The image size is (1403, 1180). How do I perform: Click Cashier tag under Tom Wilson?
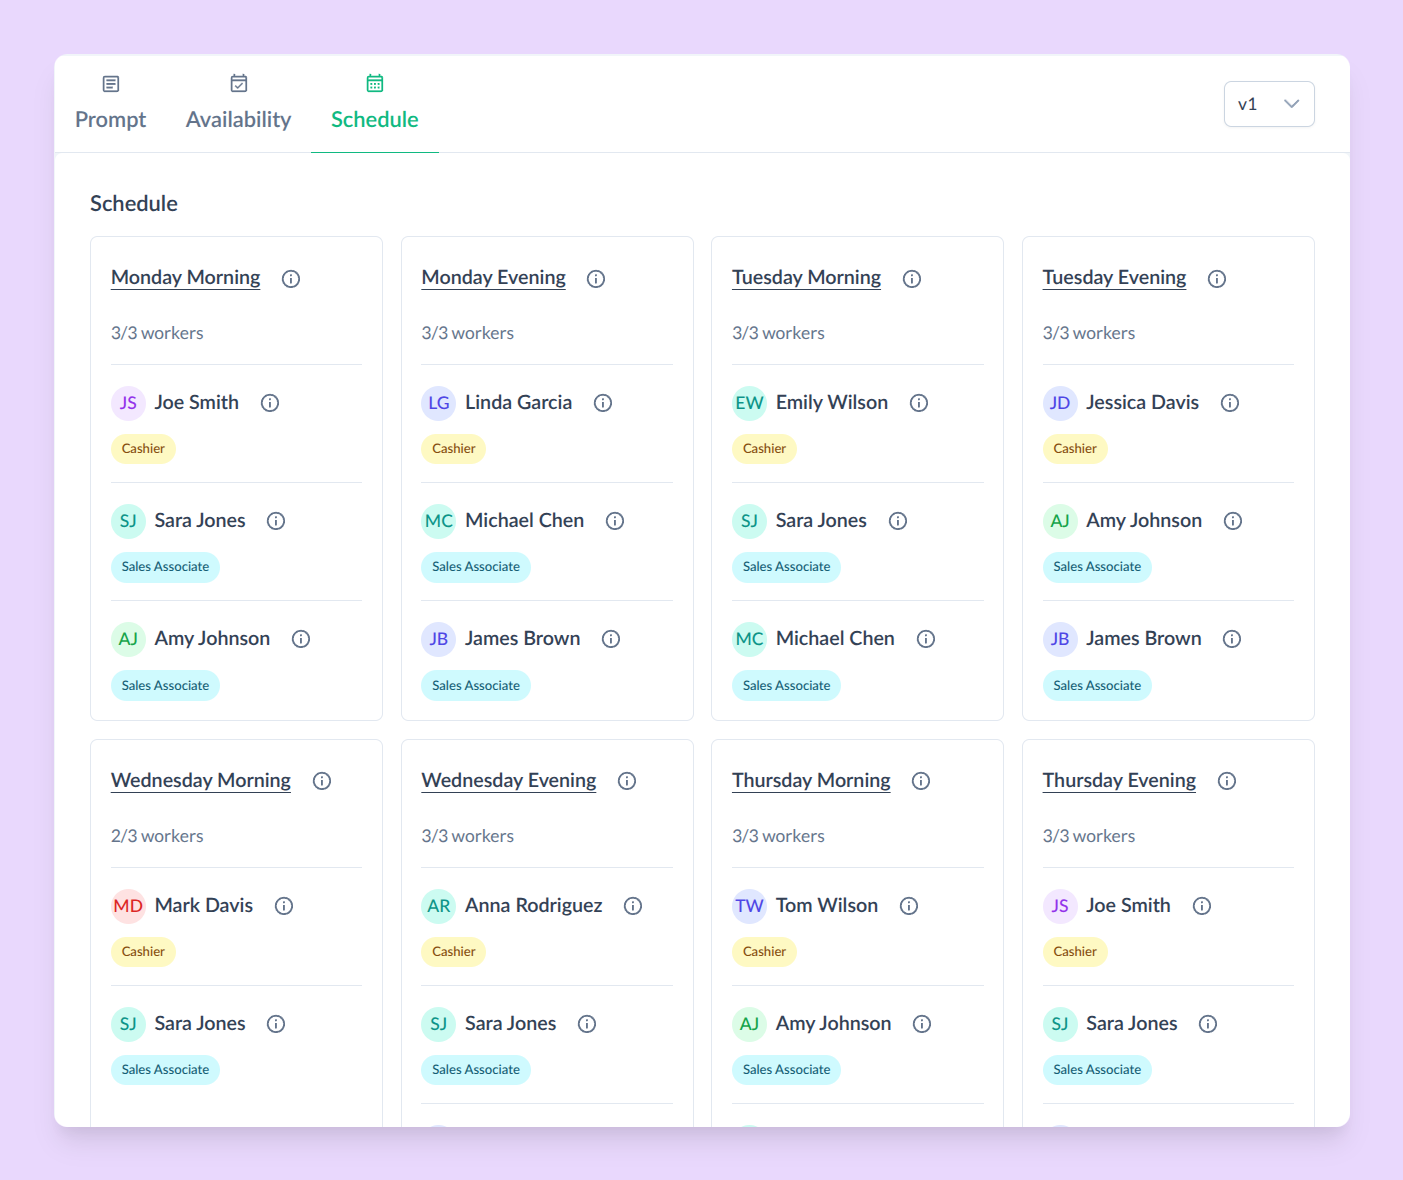pos(765,952)
